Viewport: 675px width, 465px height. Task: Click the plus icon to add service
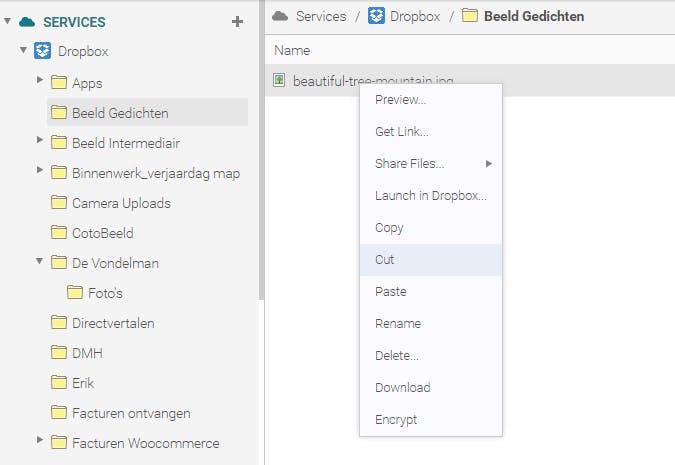237,21
